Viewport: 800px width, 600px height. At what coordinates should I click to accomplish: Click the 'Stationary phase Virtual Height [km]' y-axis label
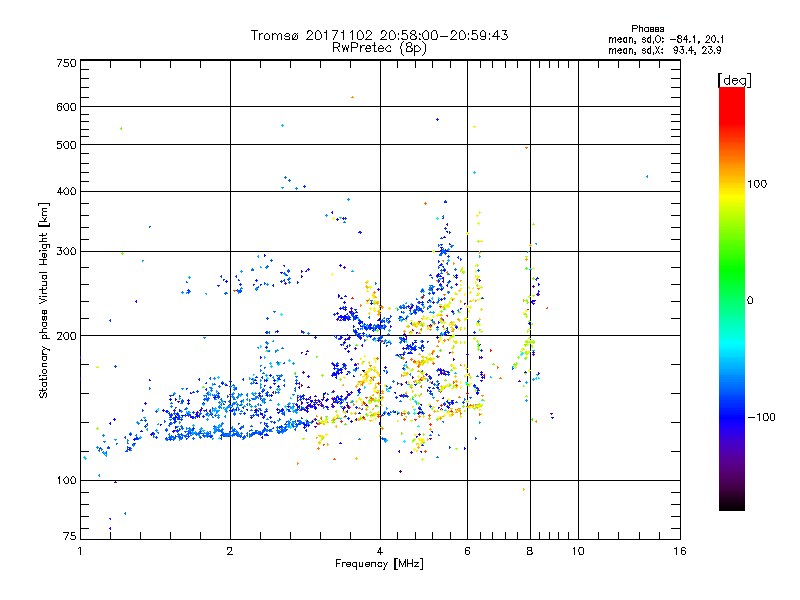44,300
